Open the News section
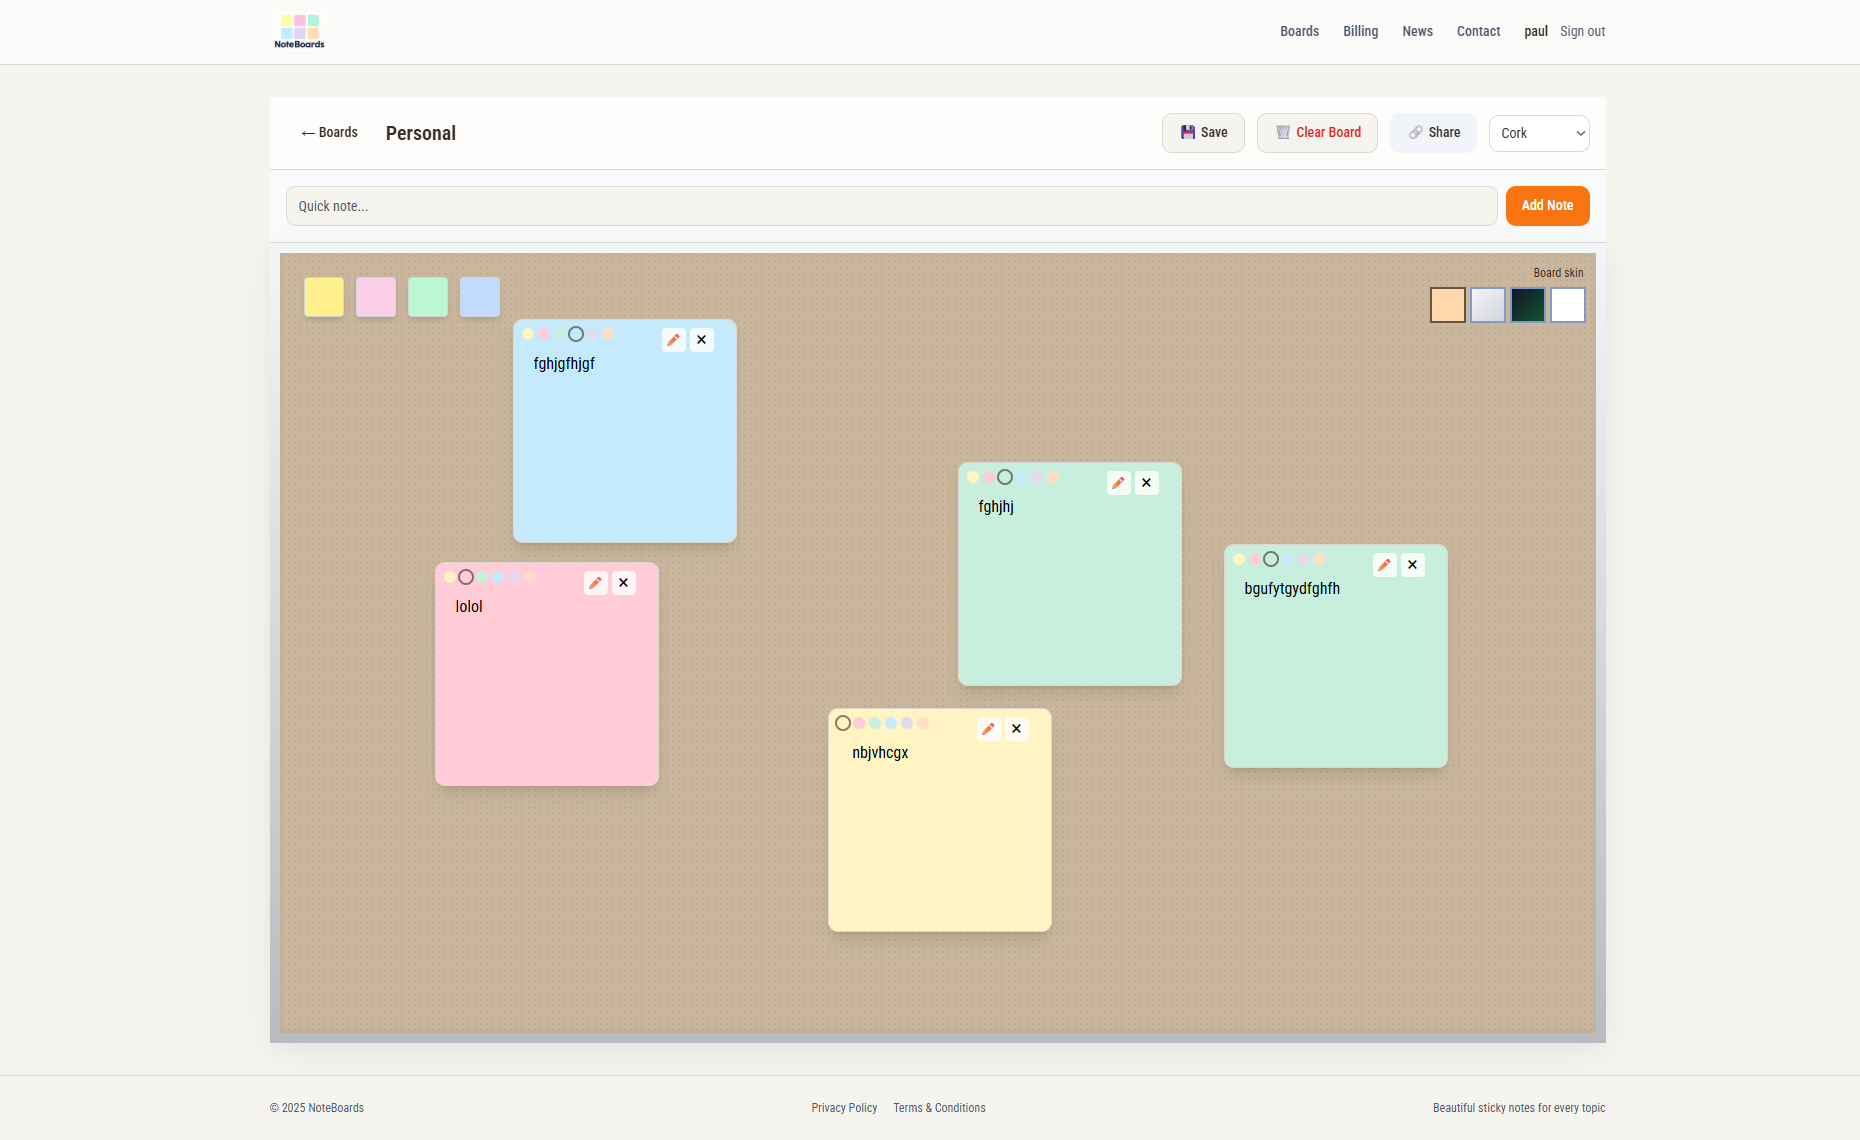Image resolution: width=1860 pixels, height=1140 pixels. tap(1417, 31)
